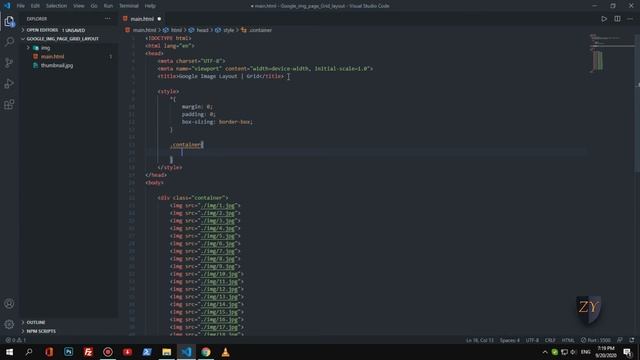Open the Extensions view
Image resolution: width=640 pixels, height=360 pixels.
point(9,104)
